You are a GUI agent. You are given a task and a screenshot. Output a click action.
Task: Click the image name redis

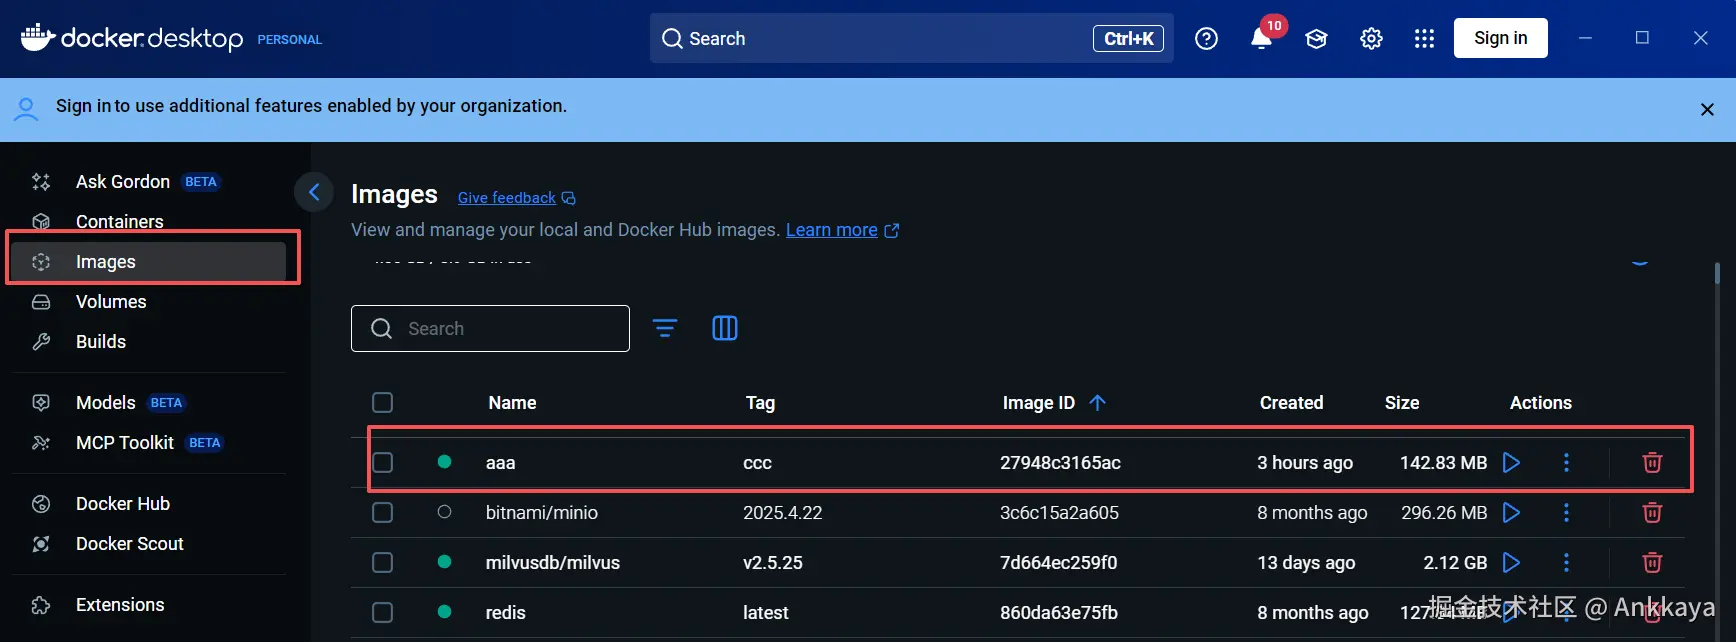(x=505, y=613)
